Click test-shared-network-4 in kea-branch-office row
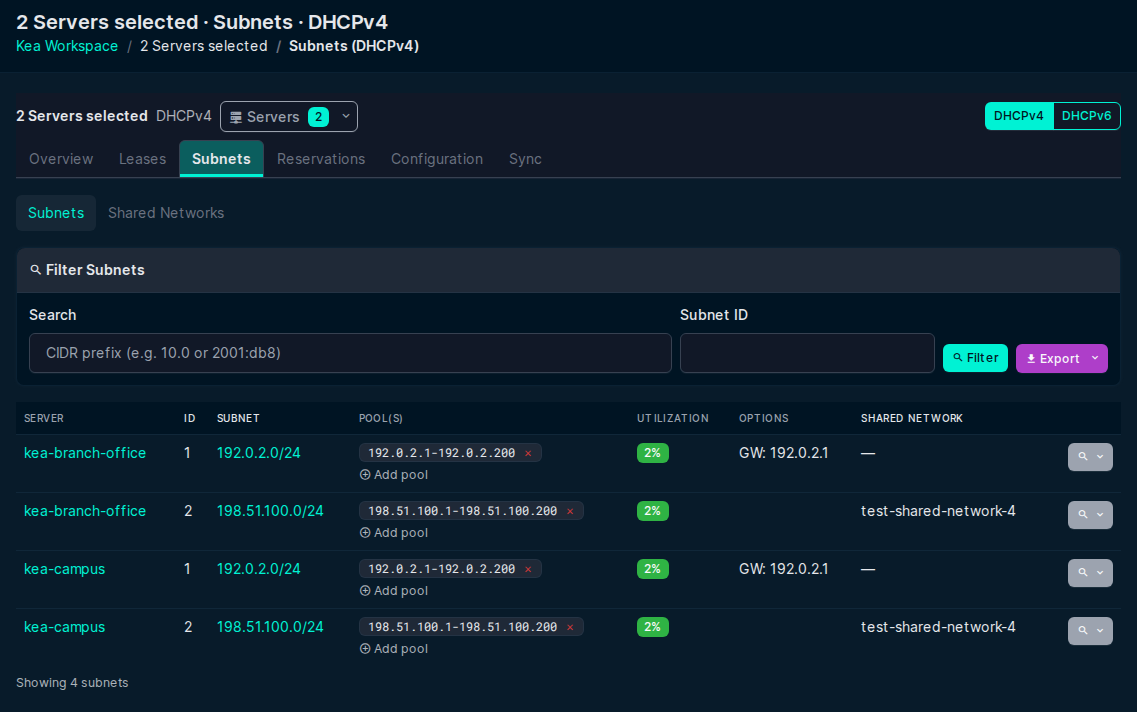 pos(938,511)
